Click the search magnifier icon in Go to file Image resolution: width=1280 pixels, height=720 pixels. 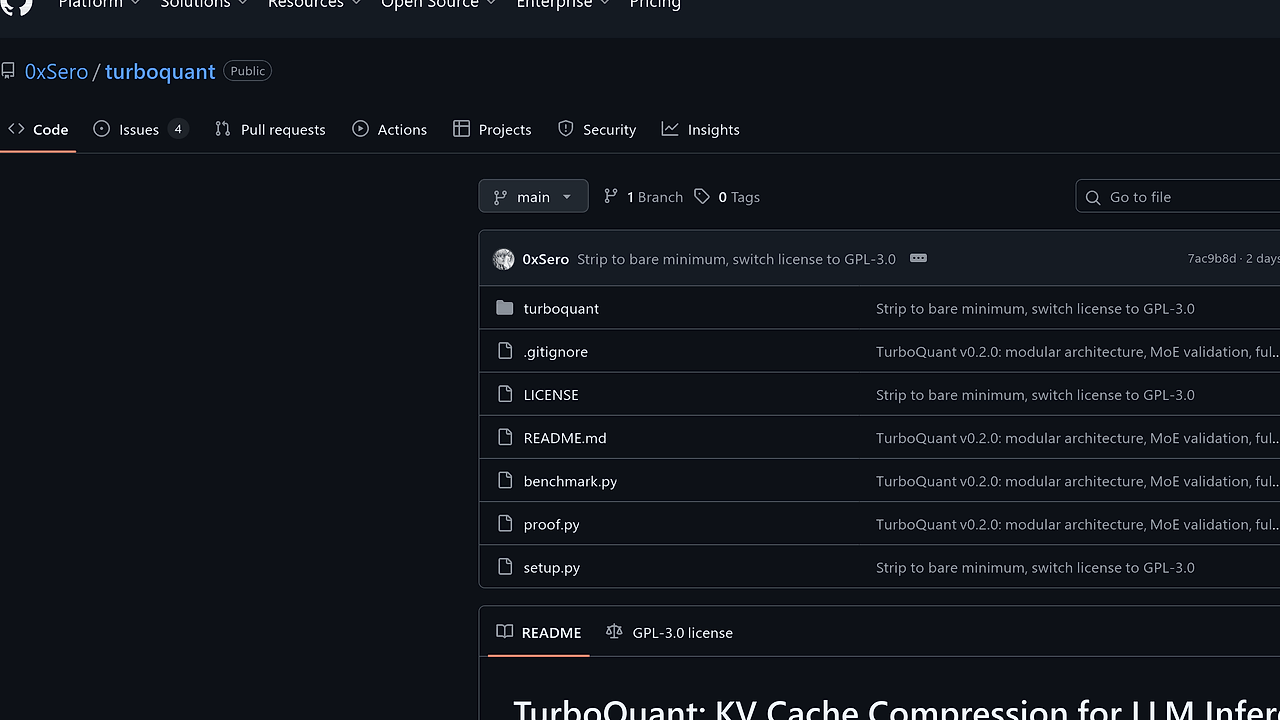(1093, 197)
